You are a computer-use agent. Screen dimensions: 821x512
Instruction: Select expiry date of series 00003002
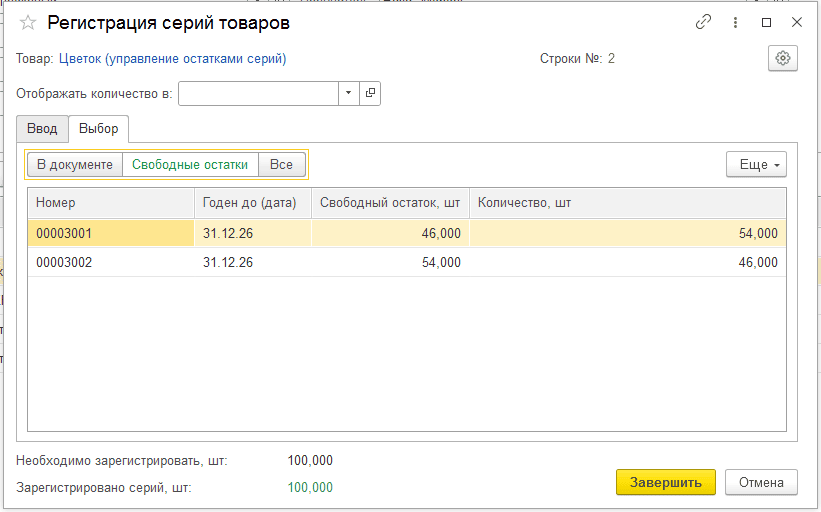point(253,262)
